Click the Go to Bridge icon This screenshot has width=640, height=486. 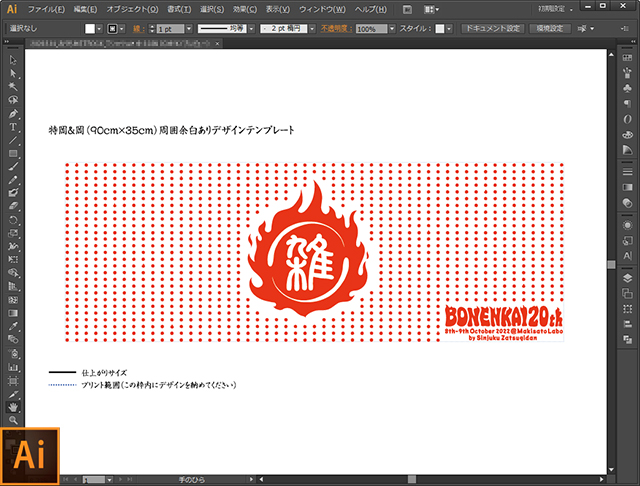[x=407, y=9]
